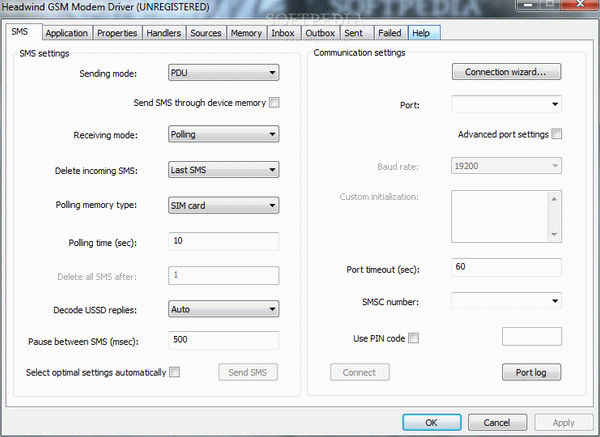The width and height of the screenshot is (600, 437).
Task: Open the Delete incoming SMS dropdown
Action: (223, 170)
